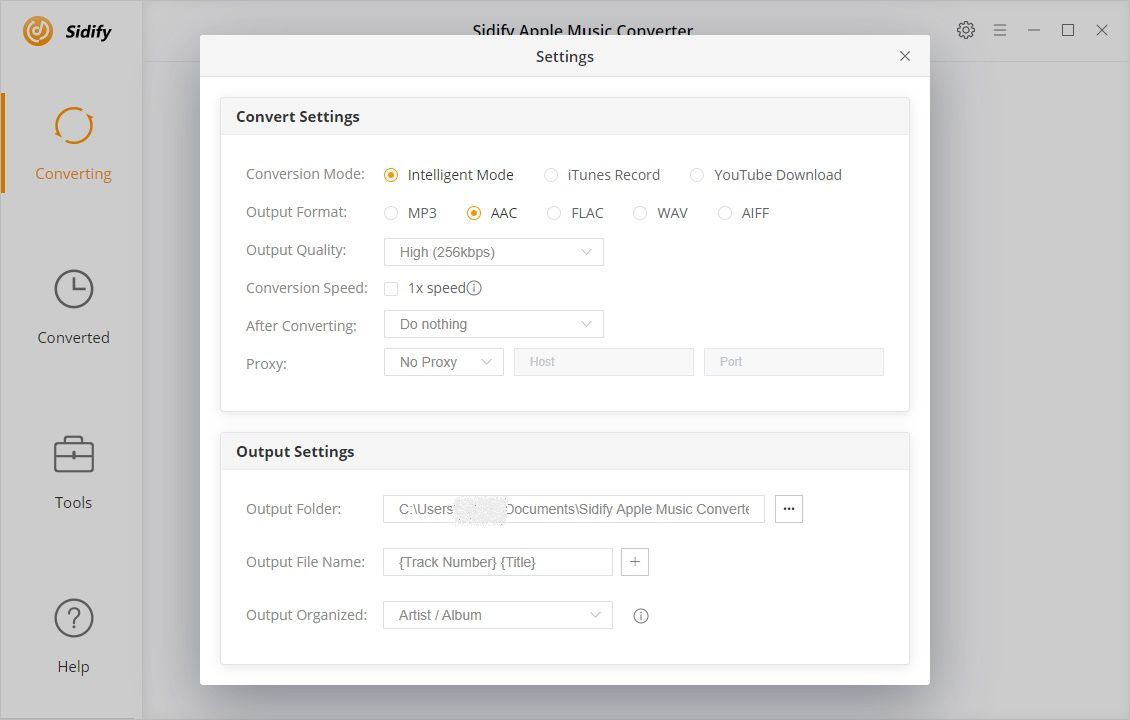The width and height of the screenshot is (1130, 720).
Task: Click the proxy Host field
Action: tap(604, 362)
